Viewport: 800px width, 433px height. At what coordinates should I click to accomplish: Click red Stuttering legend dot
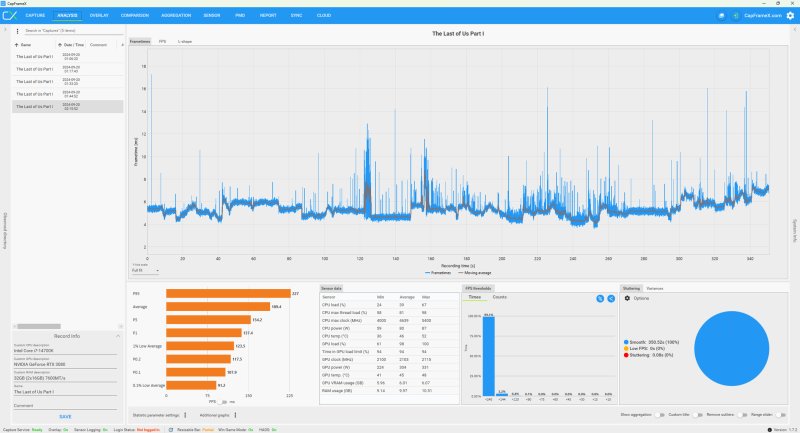(x=626, y=355)
